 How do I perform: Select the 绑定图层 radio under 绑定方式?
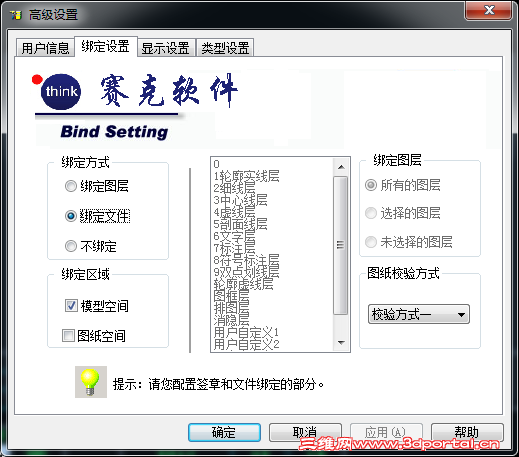[97, 186]
